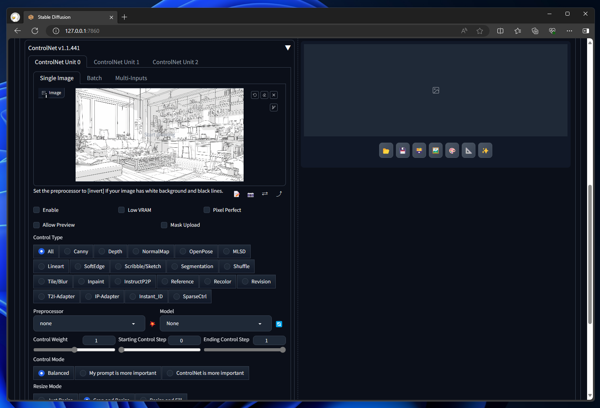Choose 'ControlNet is more important' mode
Viewport: 600px width, 408px height.
tap(205, 373)
